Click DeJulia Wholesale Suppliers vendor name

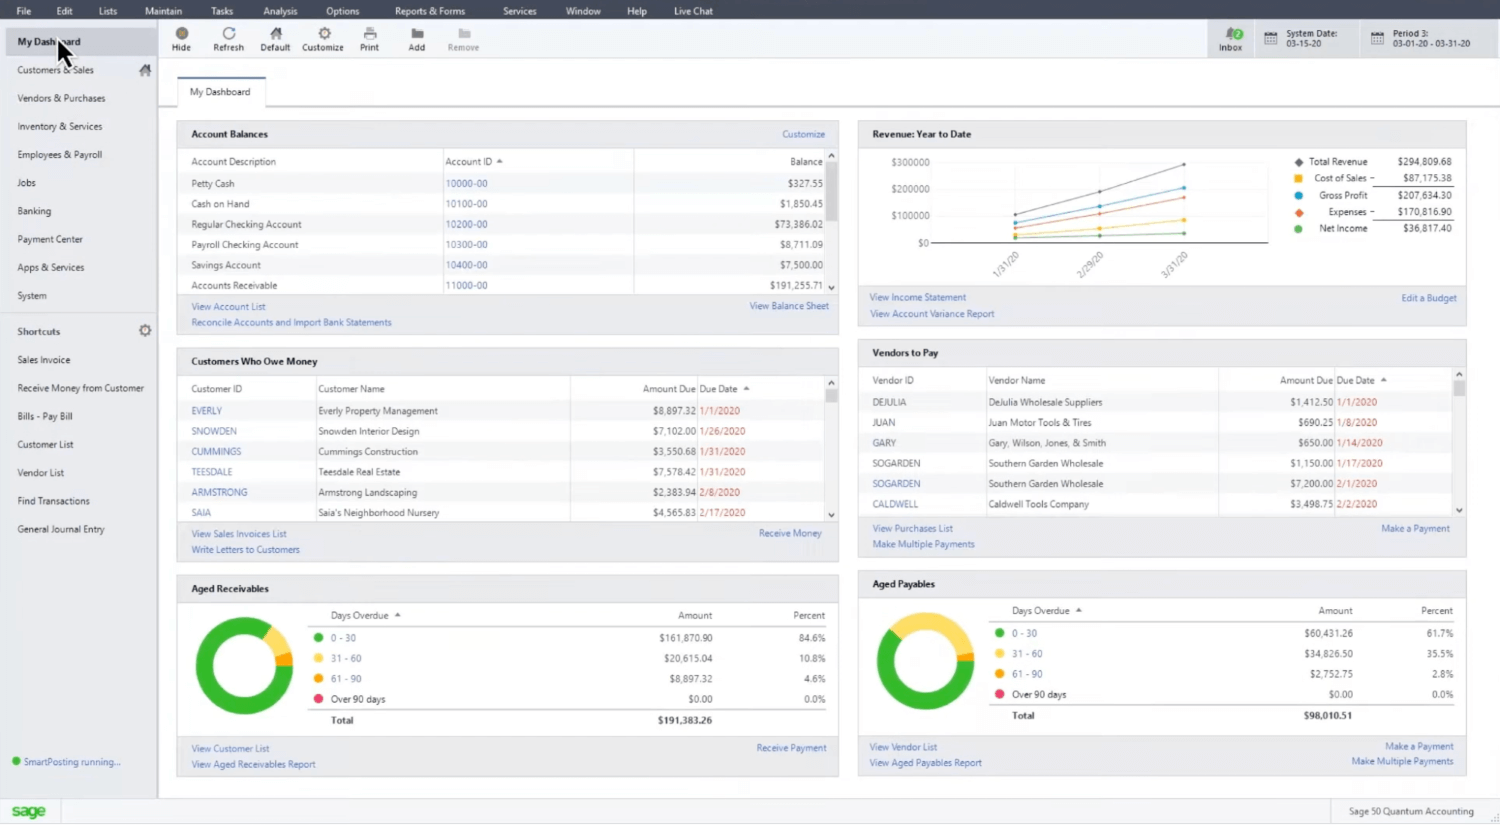pos(1045,402)
